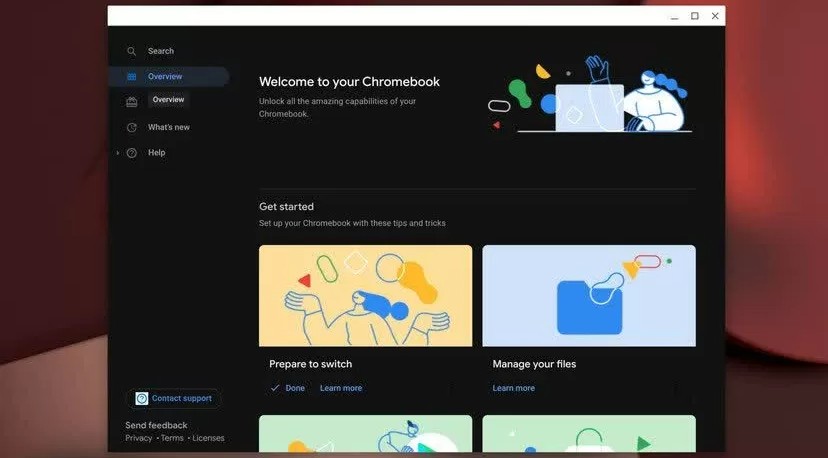
Task: Open the Manage your files illustration card
Action: click(589, 296)
